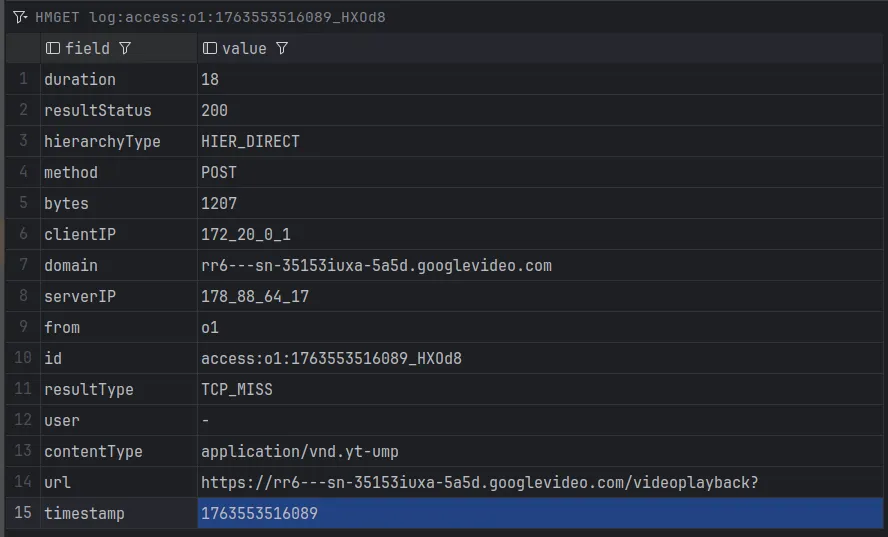The image size is (888, 537).
Task: Click the filter icon beside HMGET query
Action: pos(19,17)
